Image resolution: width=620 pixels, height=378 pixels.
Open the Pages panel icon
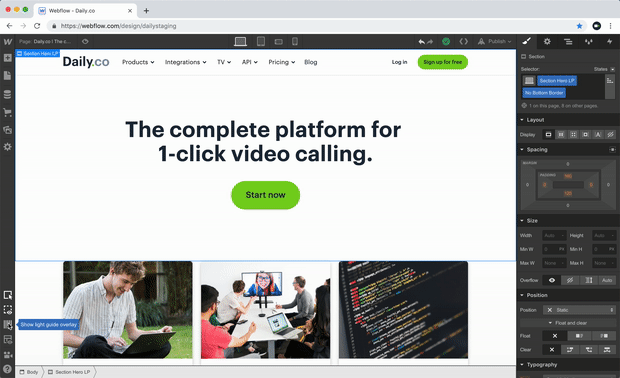coord(8,76)
